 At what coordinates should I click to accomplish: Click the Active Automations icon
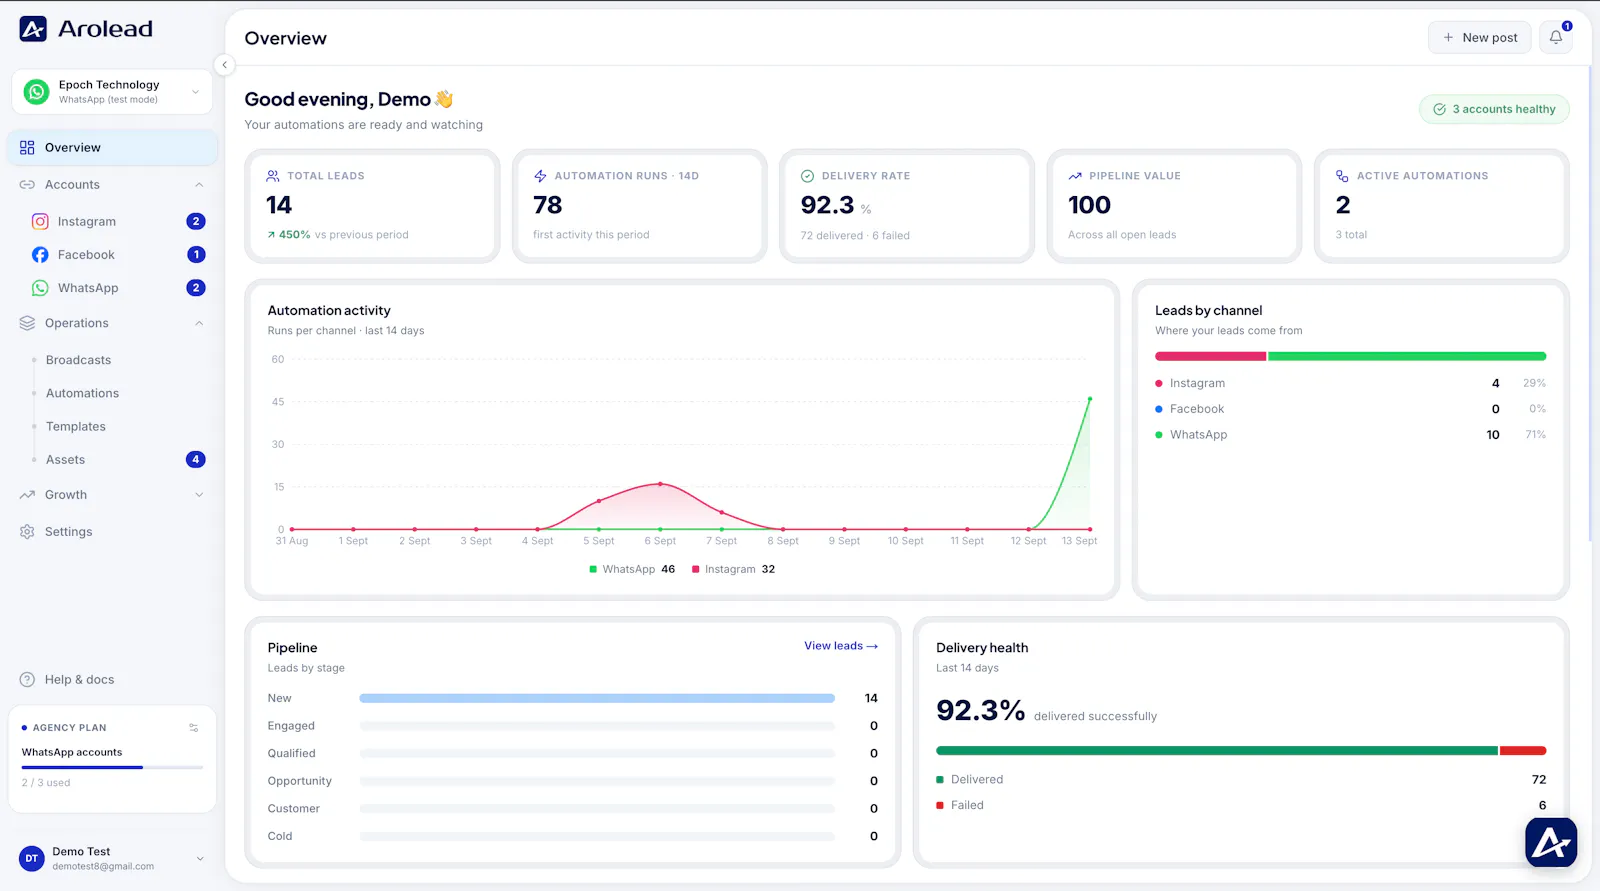pos(1342,176)
